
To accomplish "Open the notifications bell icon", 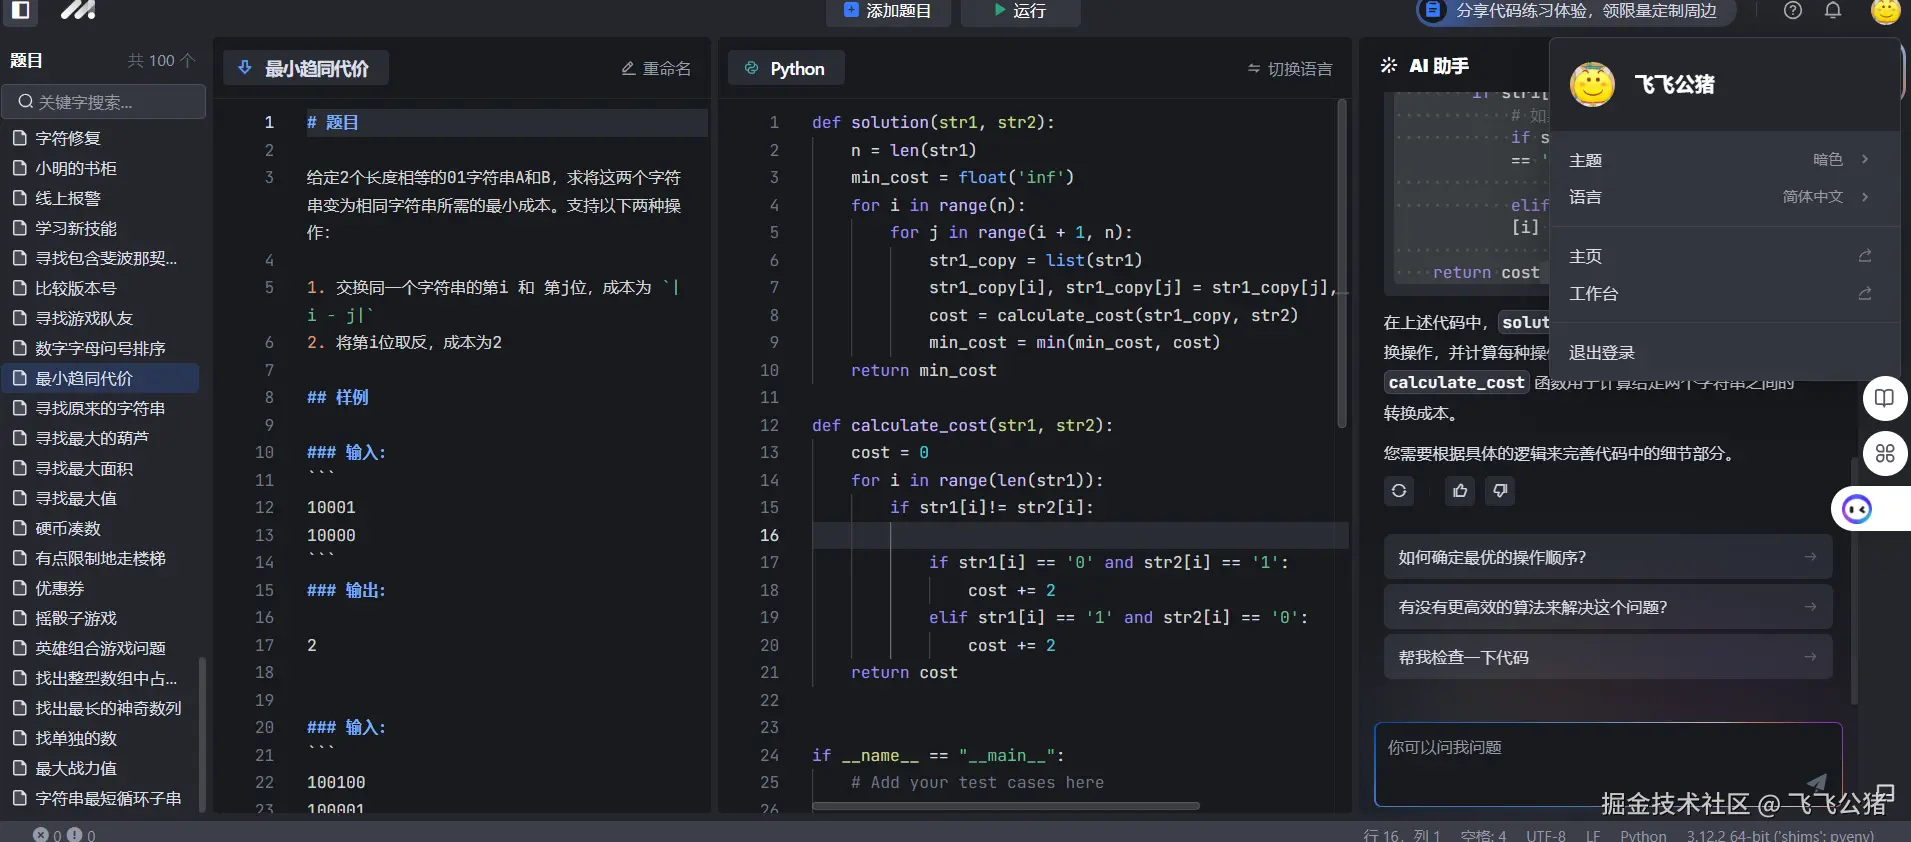I will coord(1833,11).
